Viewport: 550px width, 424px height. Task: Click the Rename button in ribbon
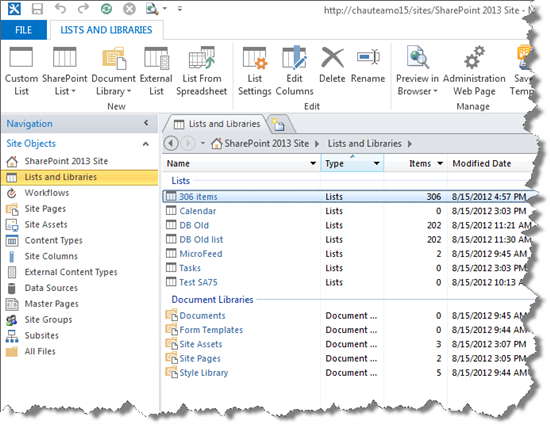pyautogui.click(x=368, y=65)
